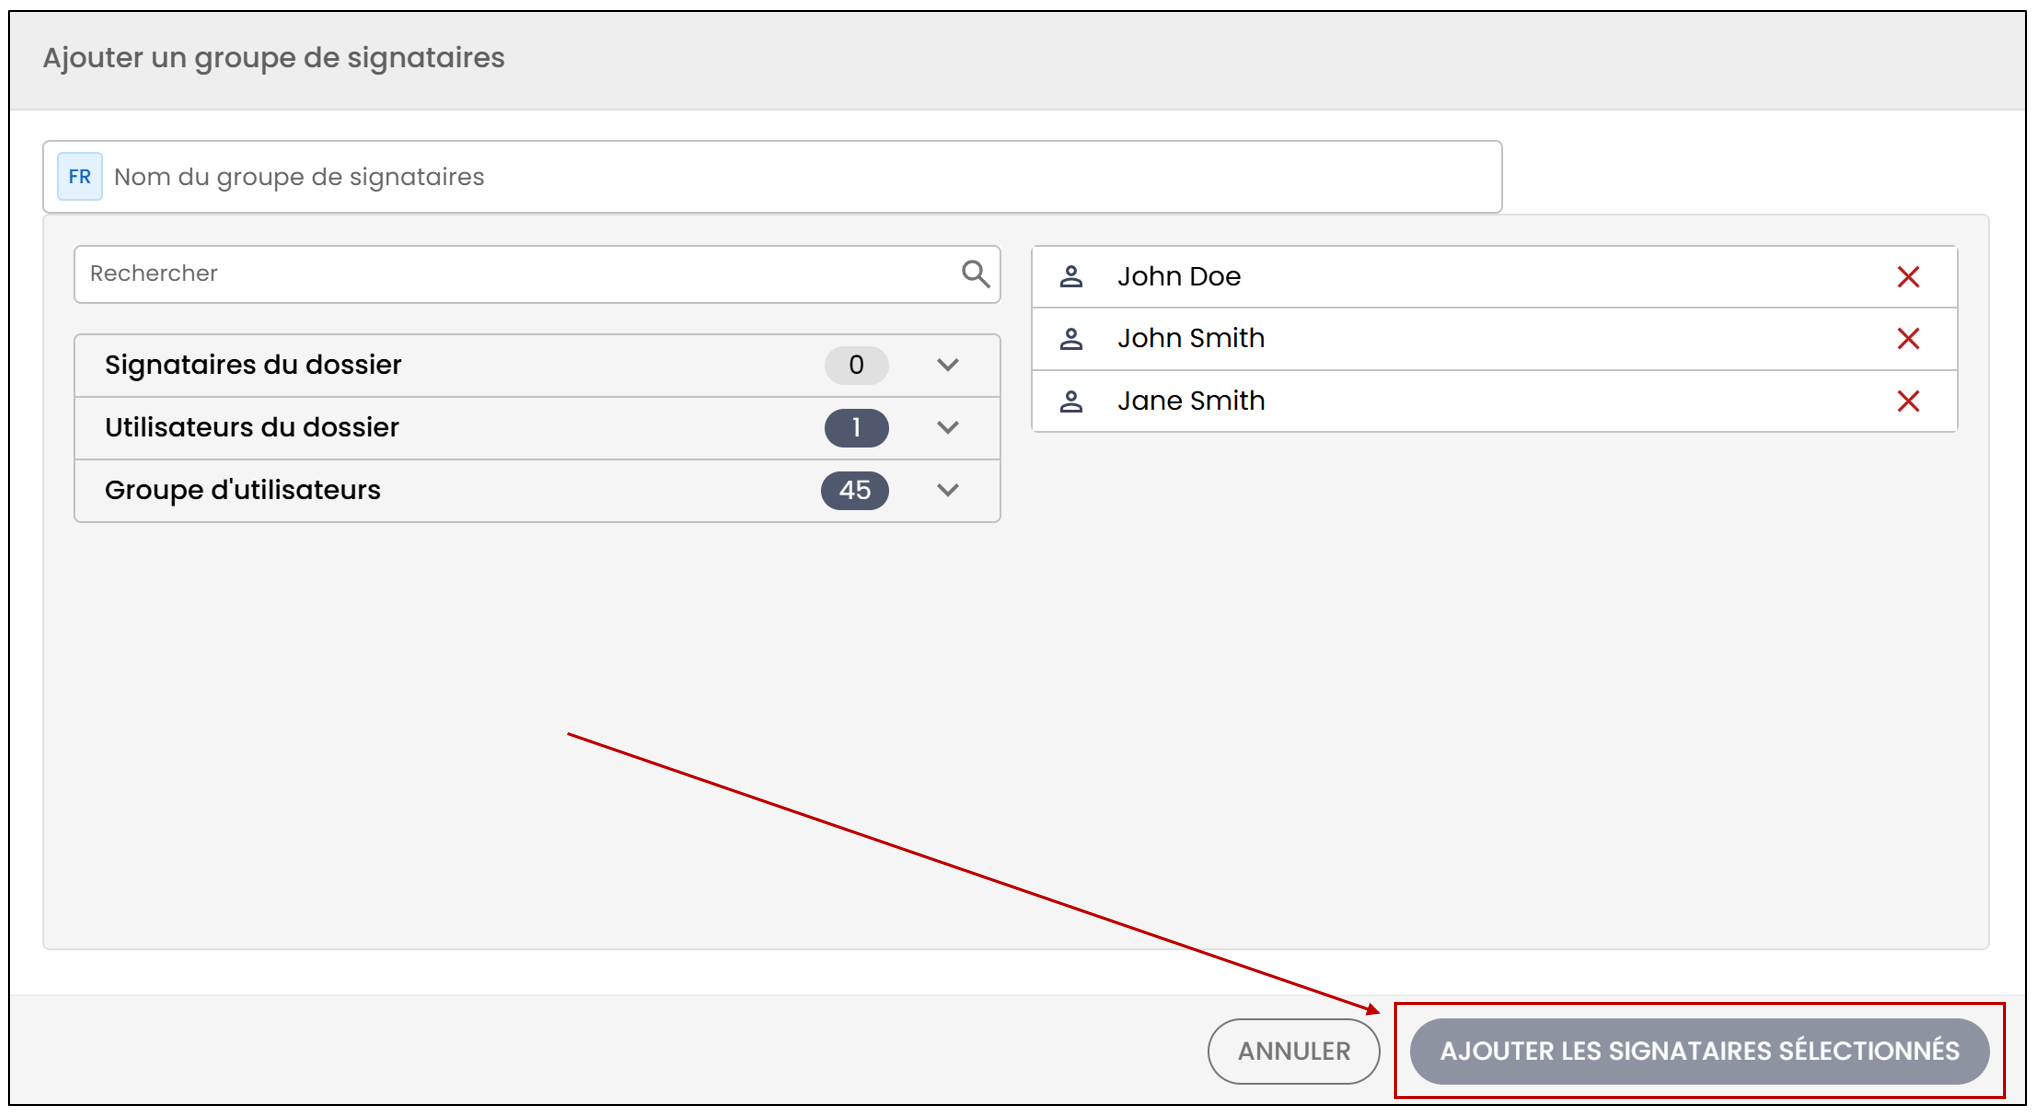Screen dimensions: 2037x1114
Task: Focus the Rechercher search field
Action: click(537, 274)
